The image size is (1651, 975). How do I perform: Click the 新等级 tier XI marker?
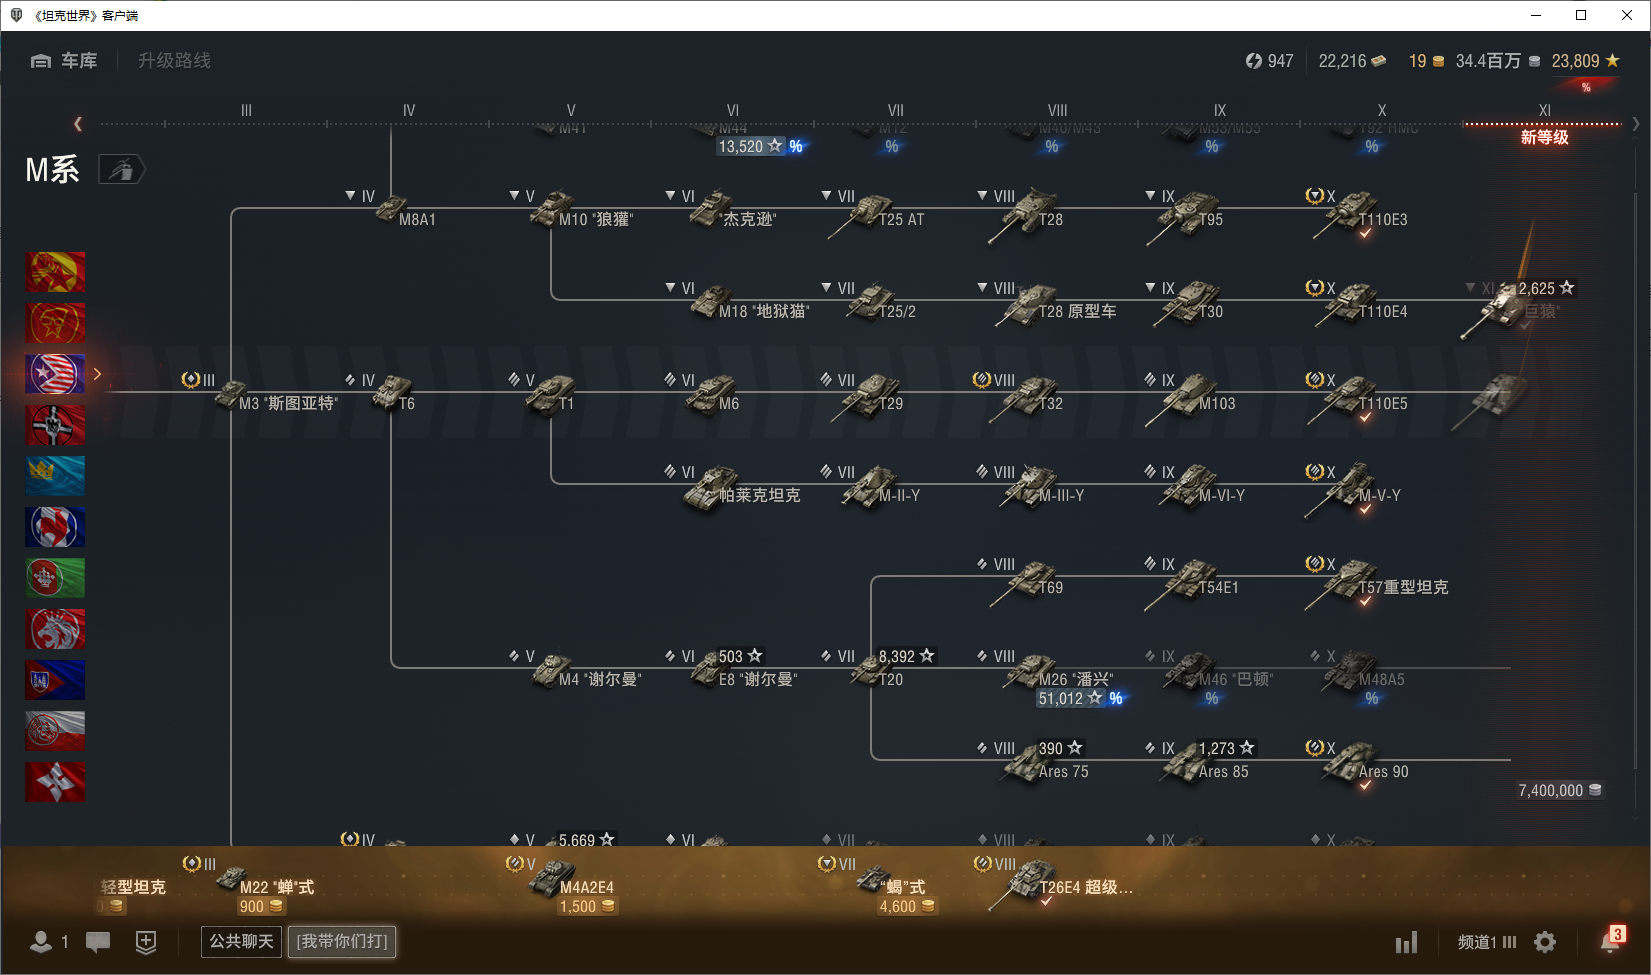click(1544, 137)
